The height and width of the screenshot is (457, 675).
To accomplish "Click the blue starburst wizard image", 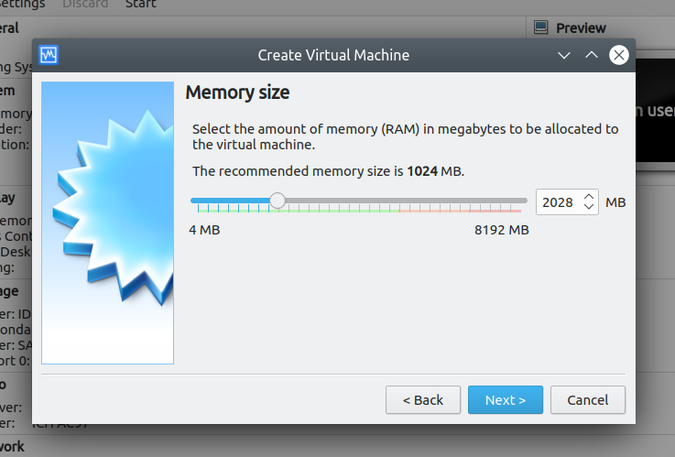I will tap(108, 222).
